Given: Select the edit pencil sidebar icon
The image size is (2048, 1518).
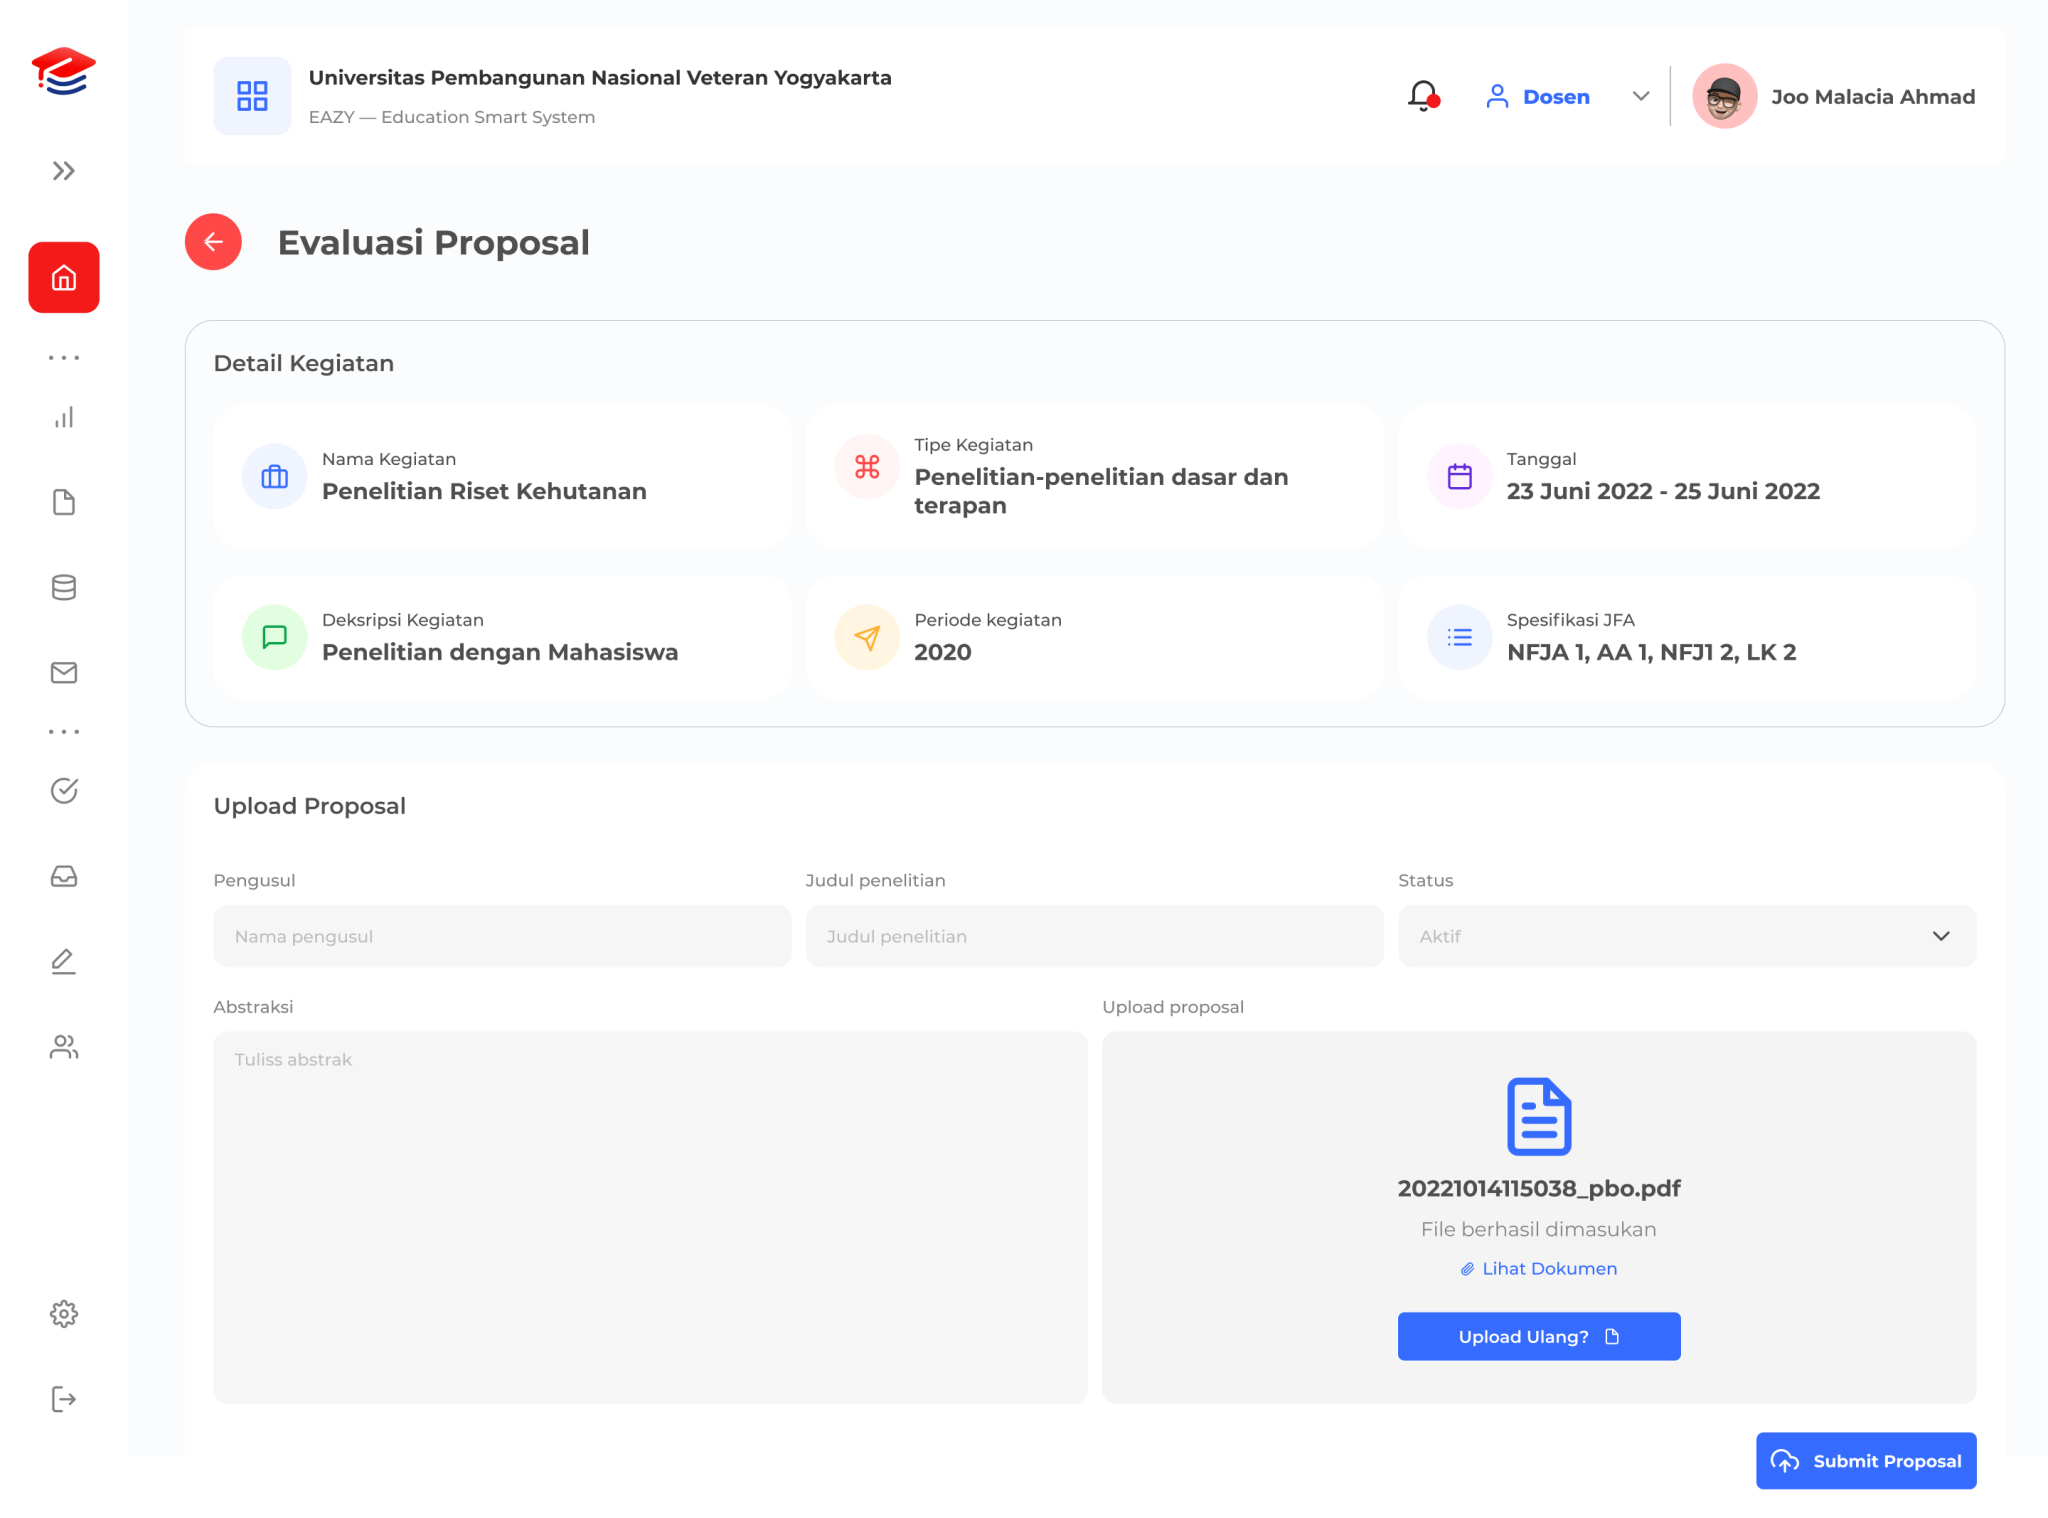Looking at the screenshot, I should click(x=63, y=961).
